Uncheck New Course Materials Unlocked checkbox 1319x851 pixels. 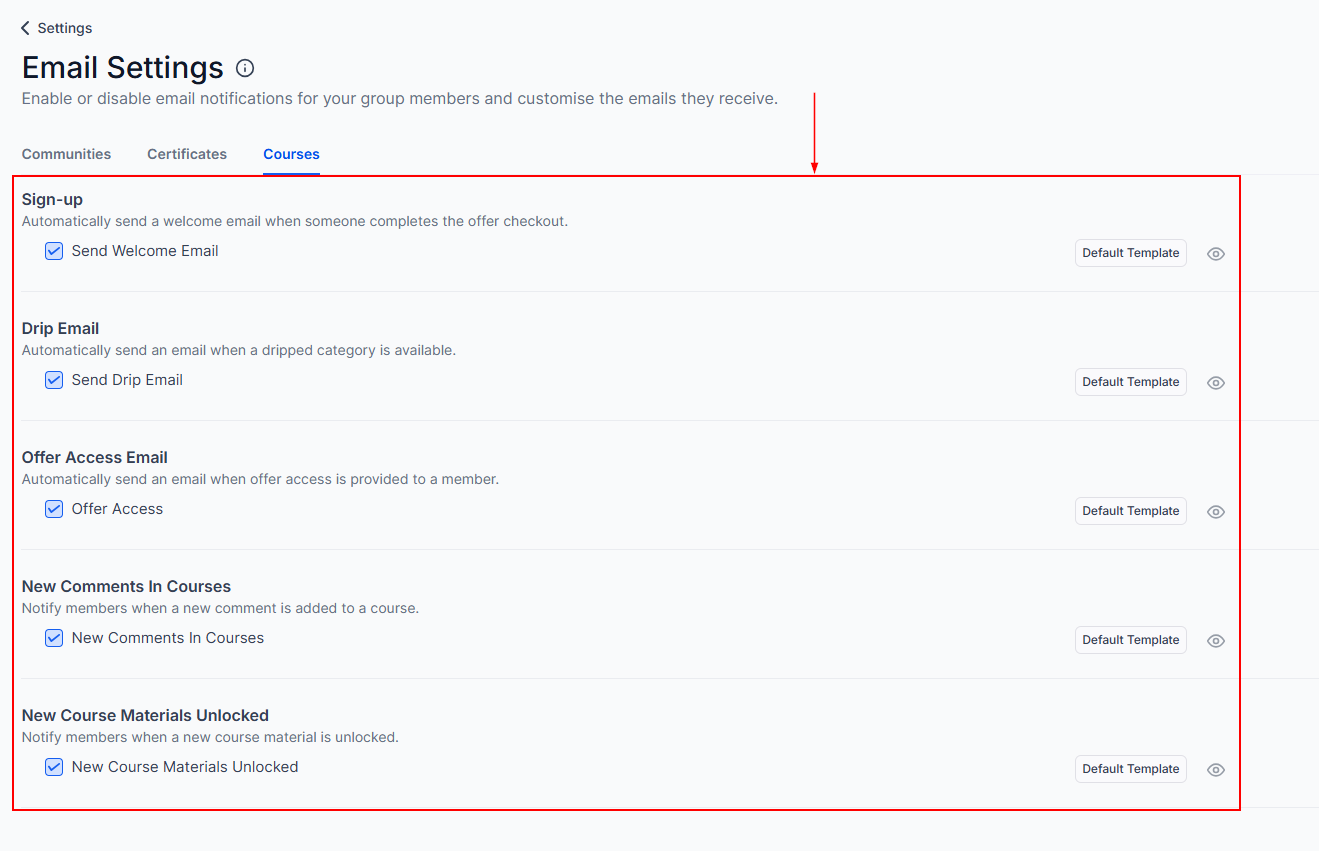[x=54, y=767]
